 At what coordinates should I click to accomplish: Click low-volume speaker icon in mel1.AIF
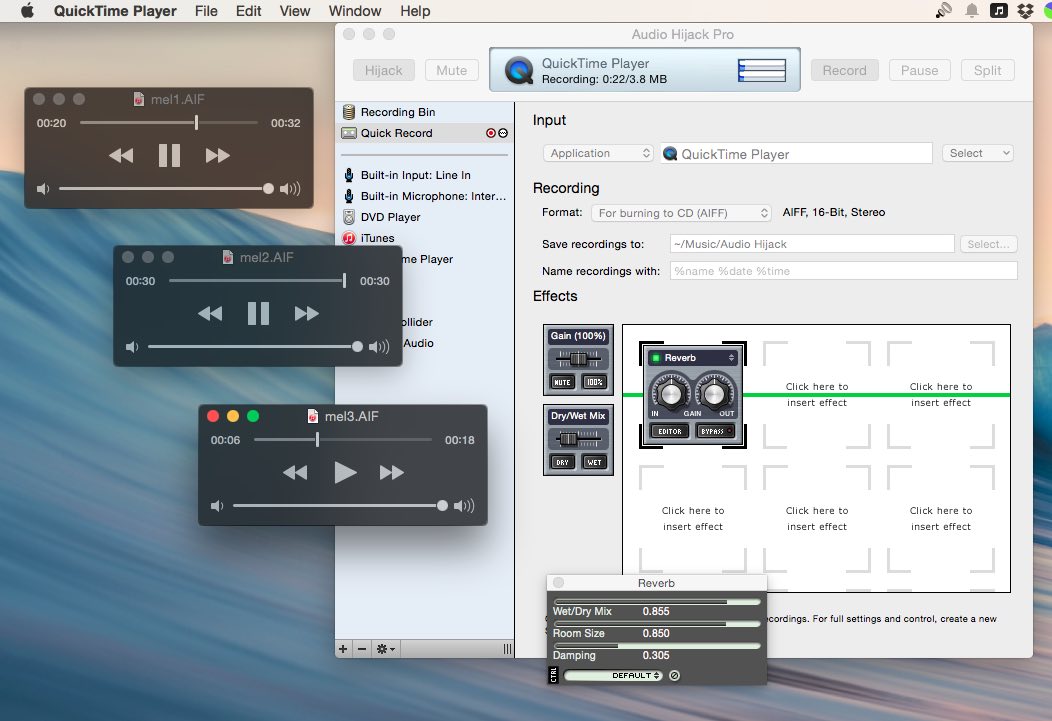(43, 189)
